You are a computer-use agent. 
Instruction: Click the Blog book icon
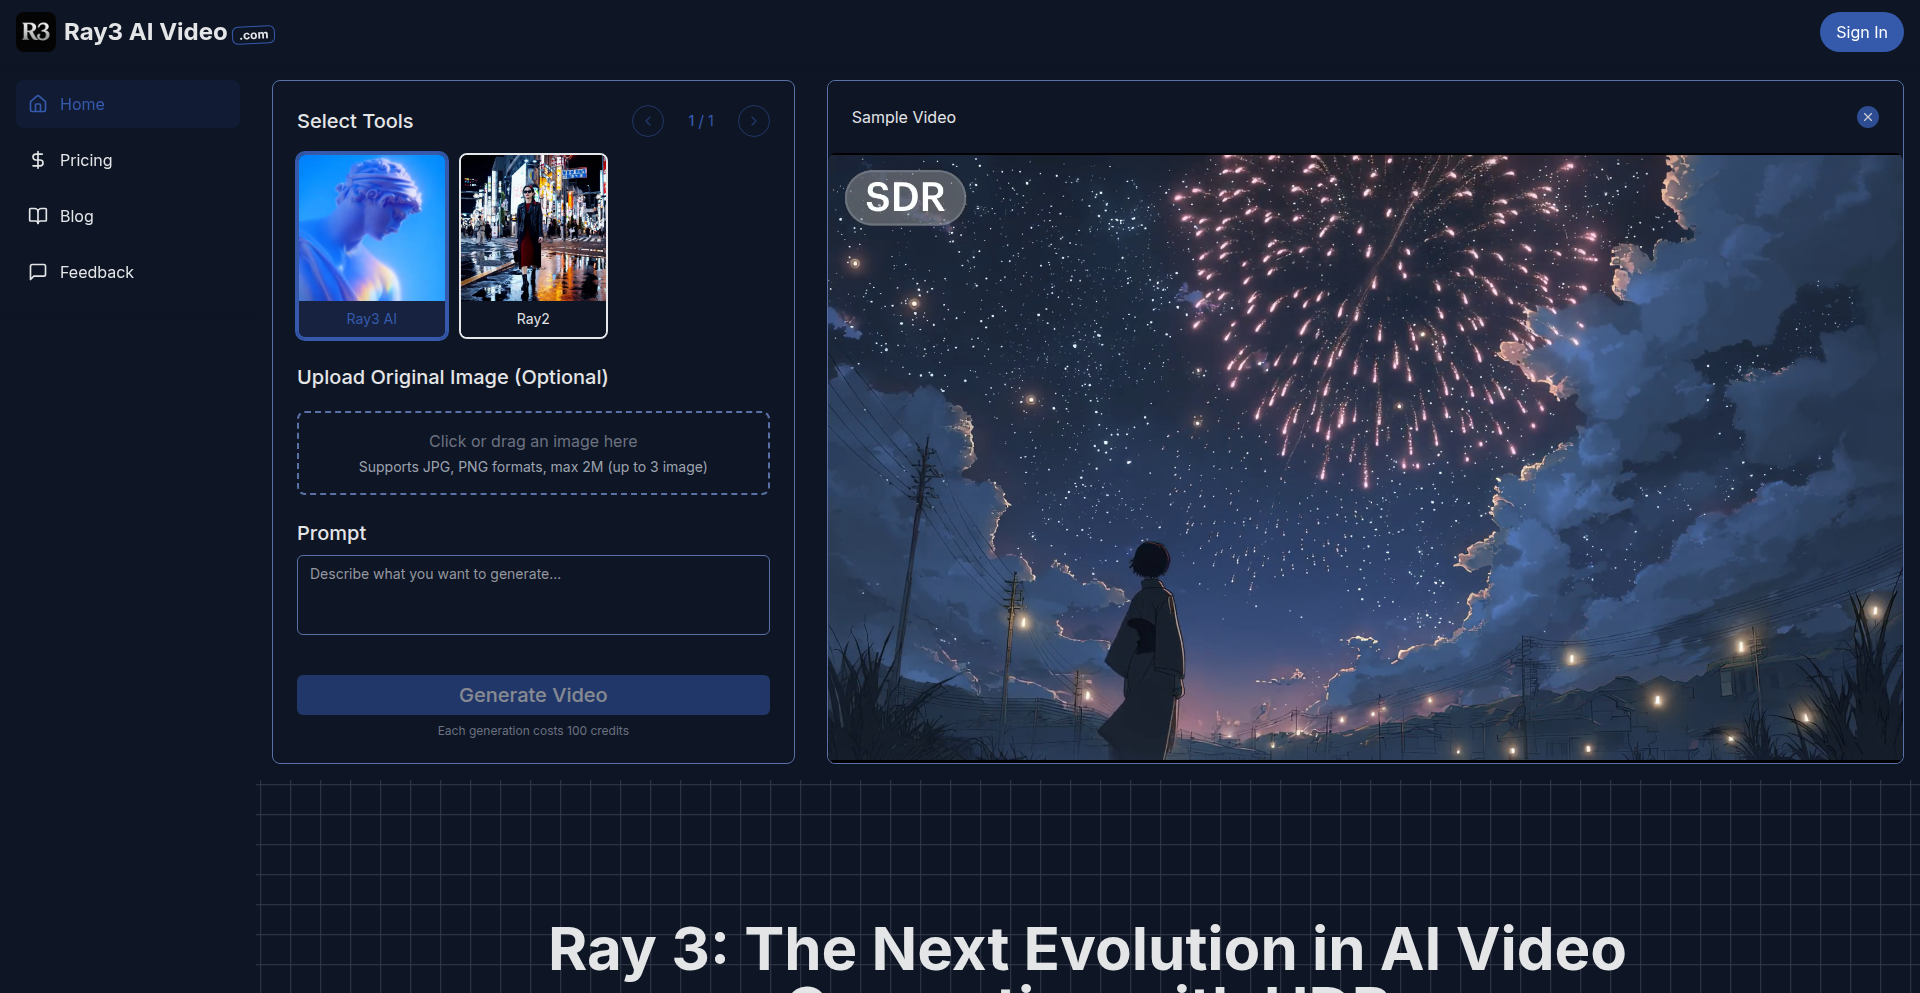click(x=38, y=216)
